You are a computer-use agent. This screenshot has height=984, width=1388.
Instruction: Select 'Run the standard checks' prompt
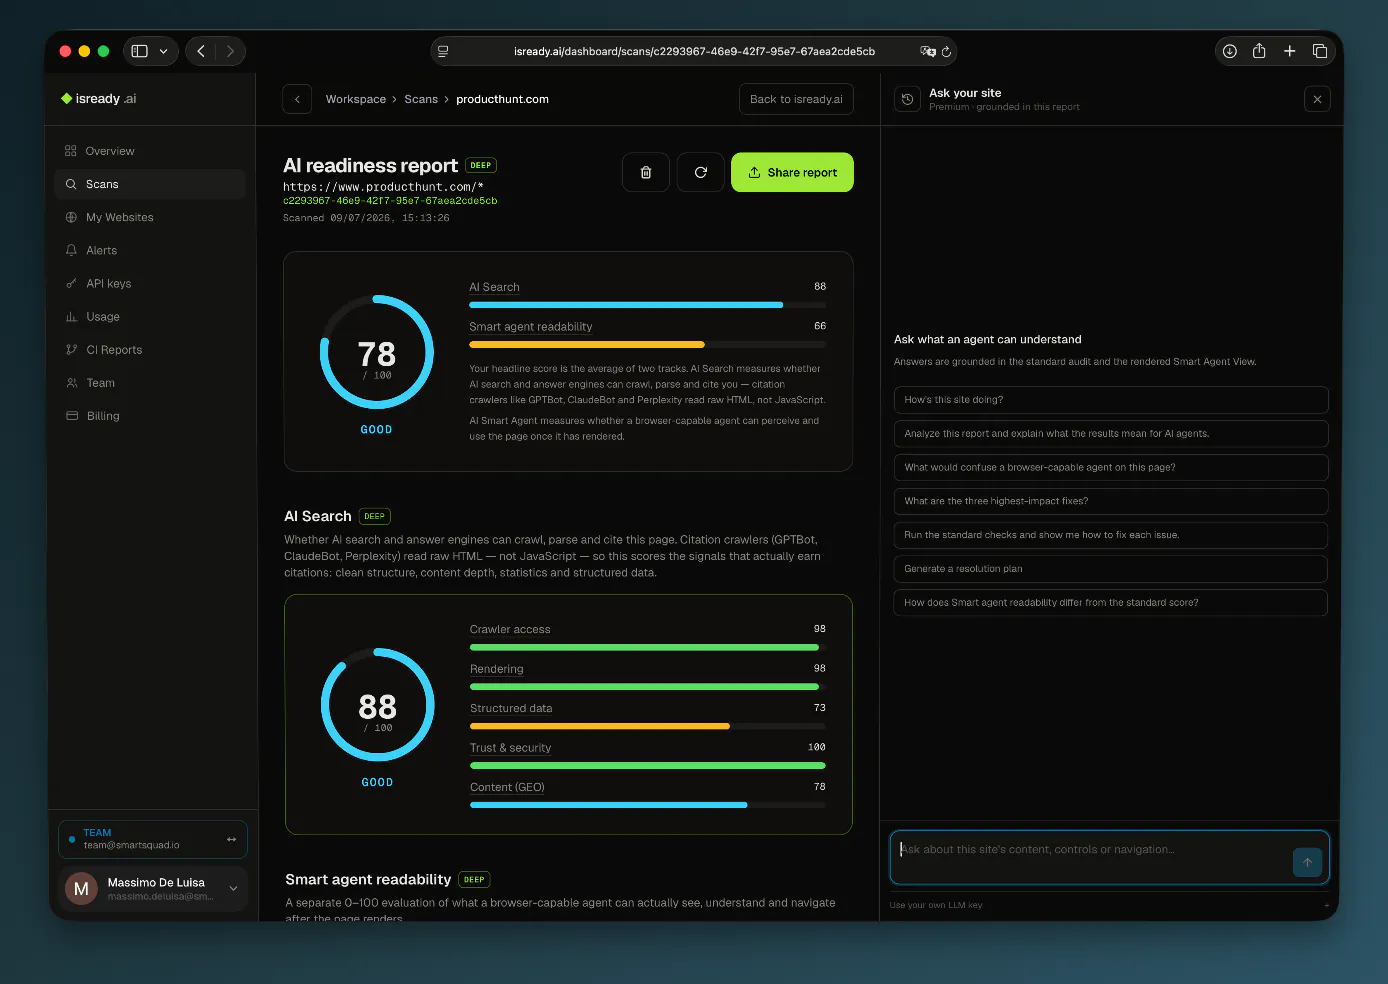(1110, 535)
